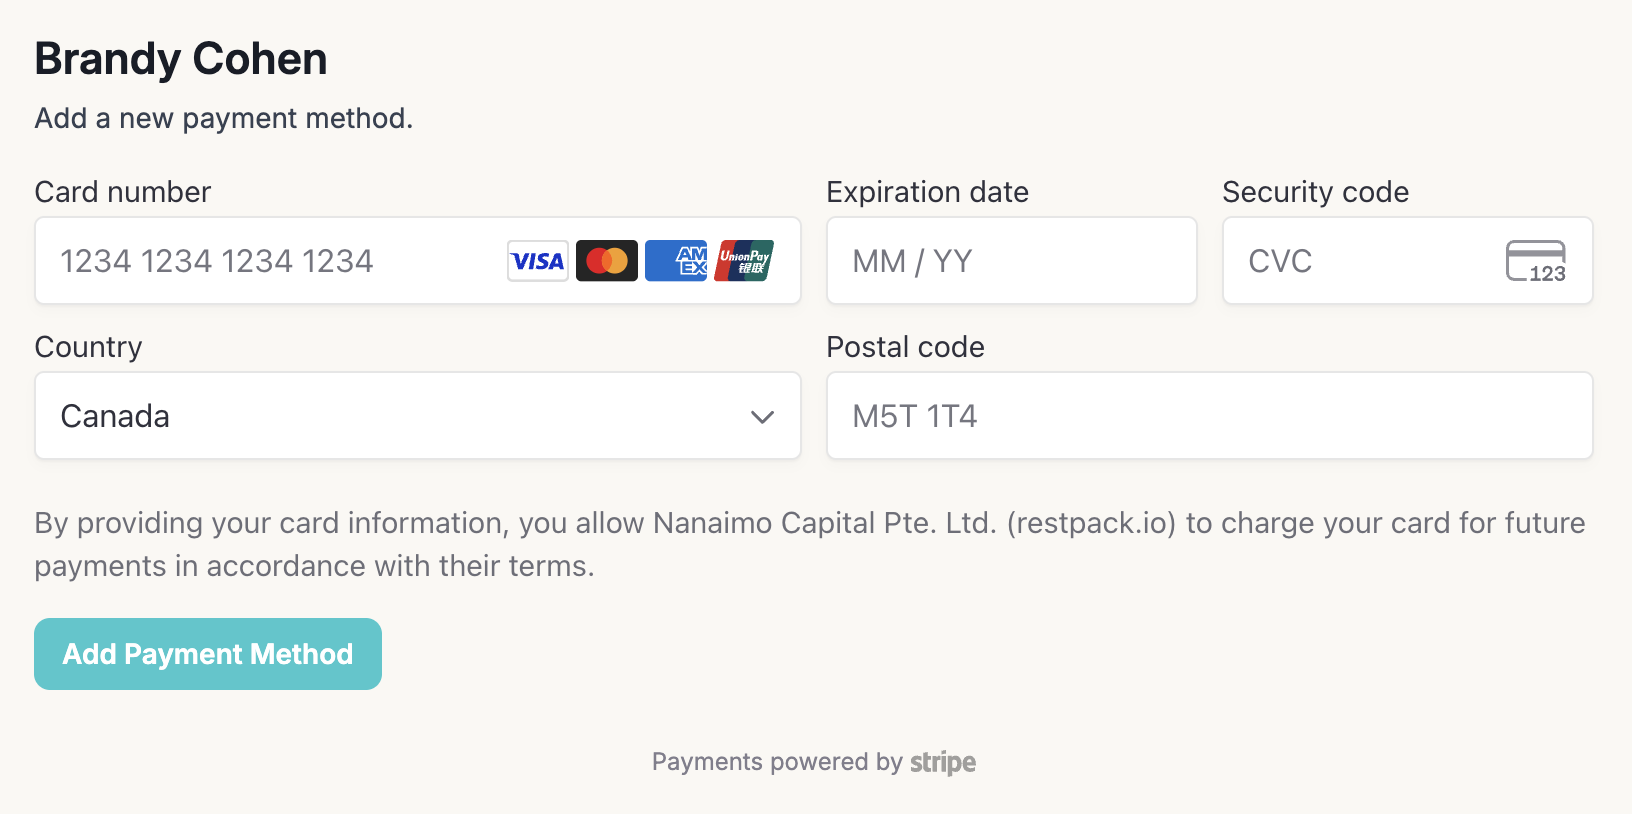Click the "Postal code" label
The height and width of the screenshot is (814, 1632).
(905, 347)
